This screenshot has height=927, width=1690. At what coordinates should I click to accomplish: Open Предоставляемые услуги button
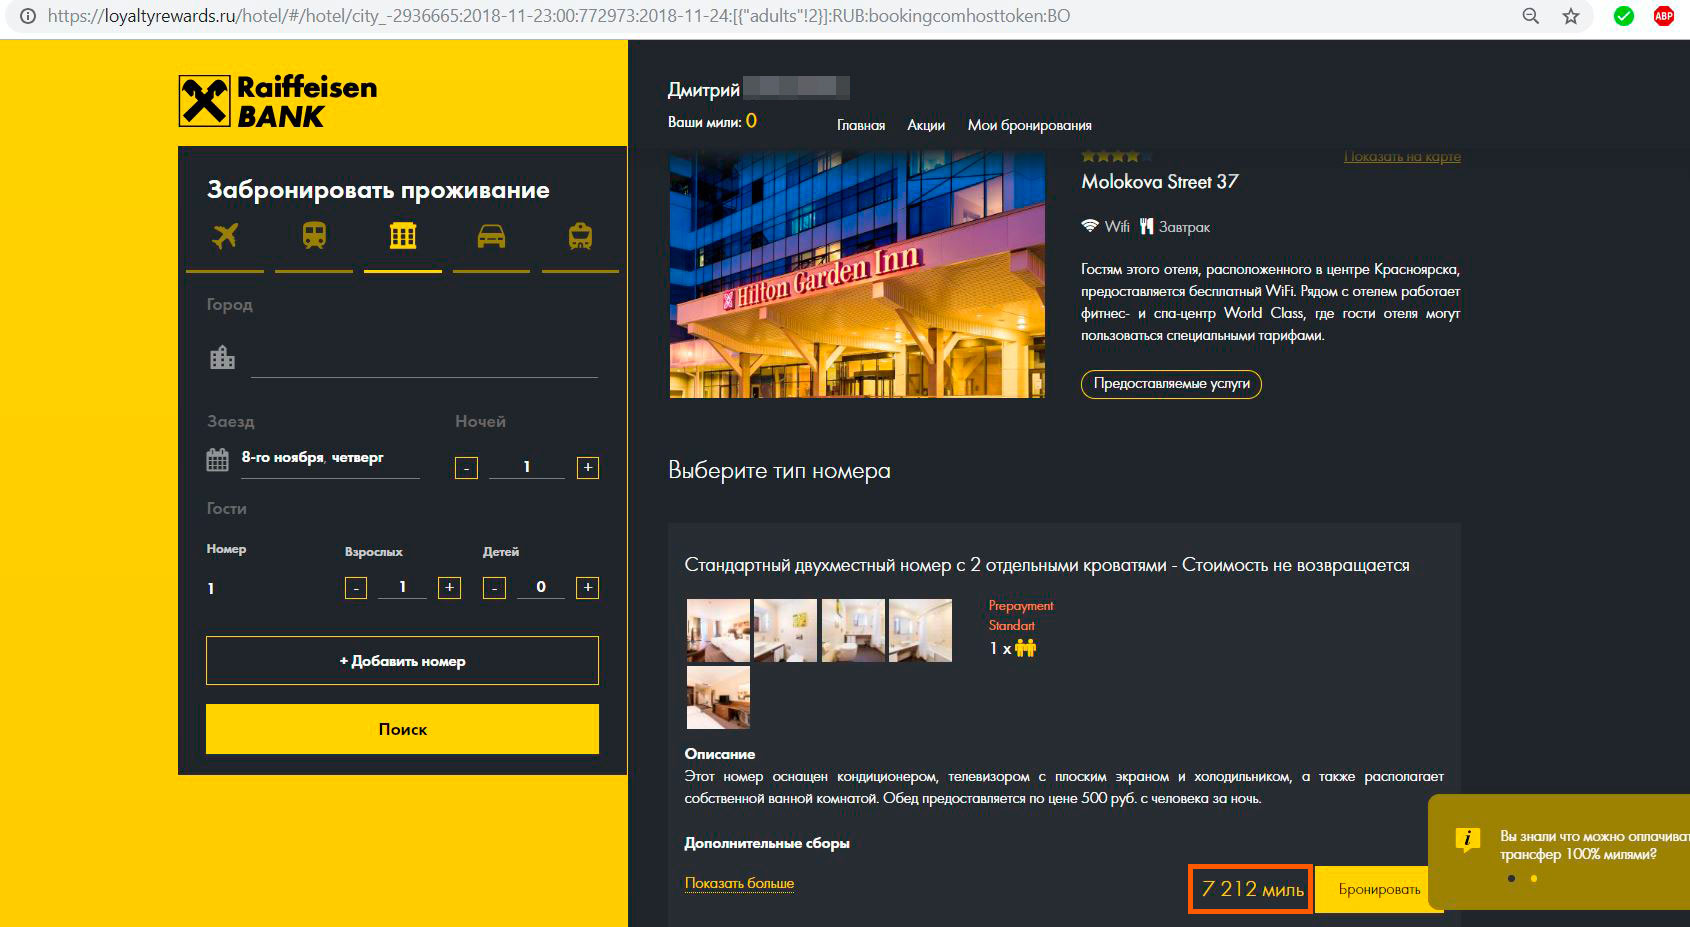click(1171, 384)
